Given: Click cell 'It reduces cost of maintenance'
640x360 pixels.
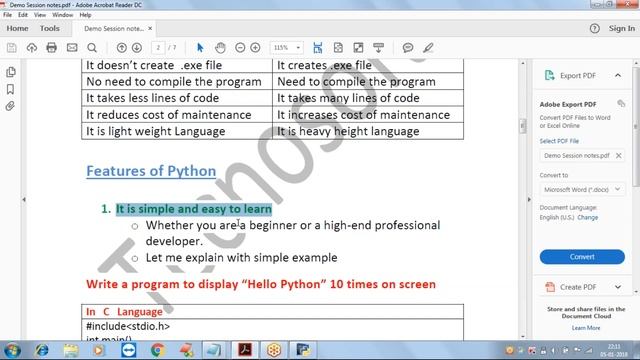Looking at the screenshot, I should 177,115.
